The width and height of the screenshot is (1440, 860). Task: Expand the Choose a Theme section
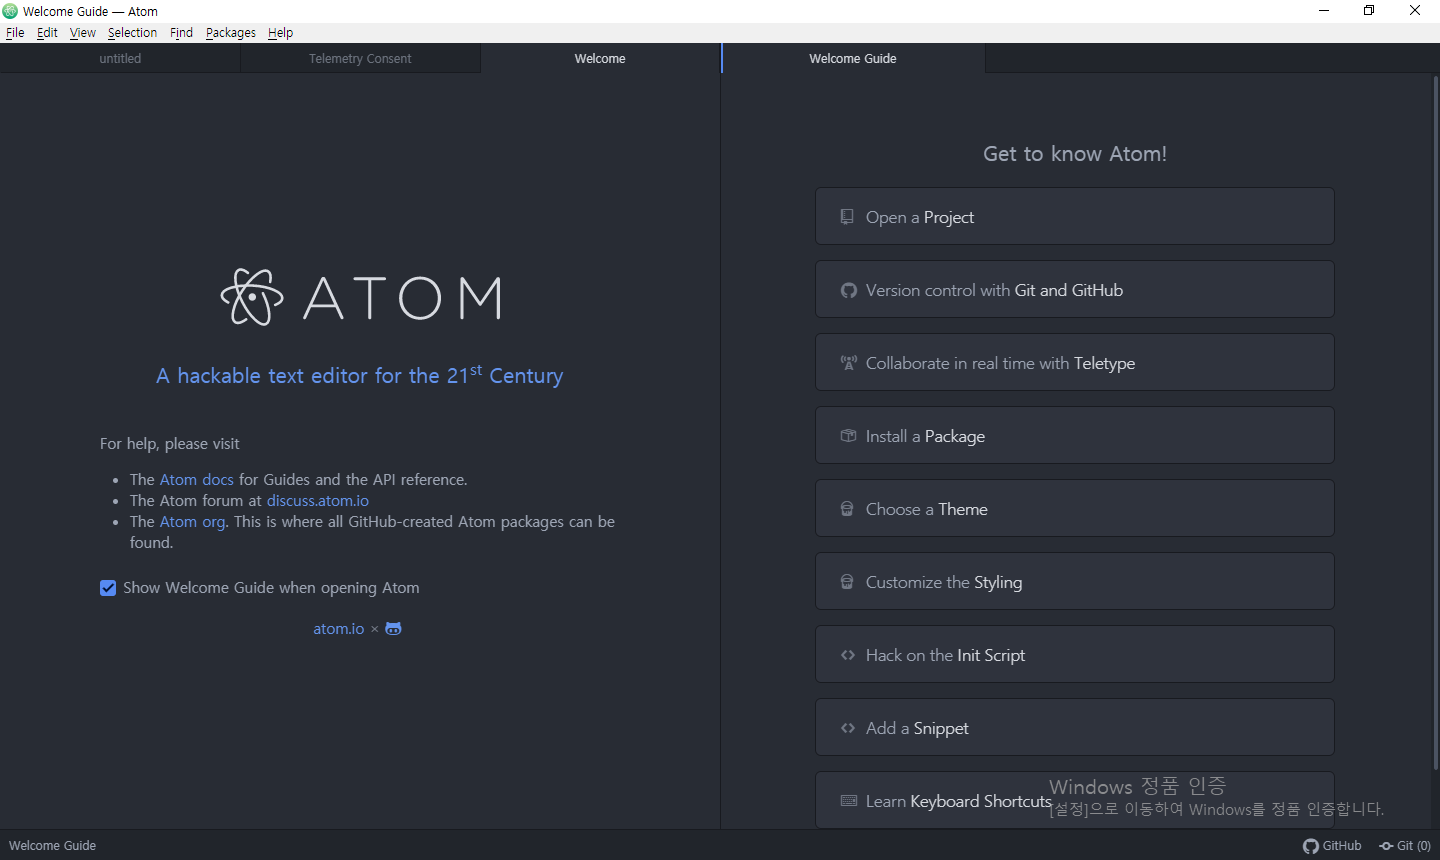pos(1074,508)
